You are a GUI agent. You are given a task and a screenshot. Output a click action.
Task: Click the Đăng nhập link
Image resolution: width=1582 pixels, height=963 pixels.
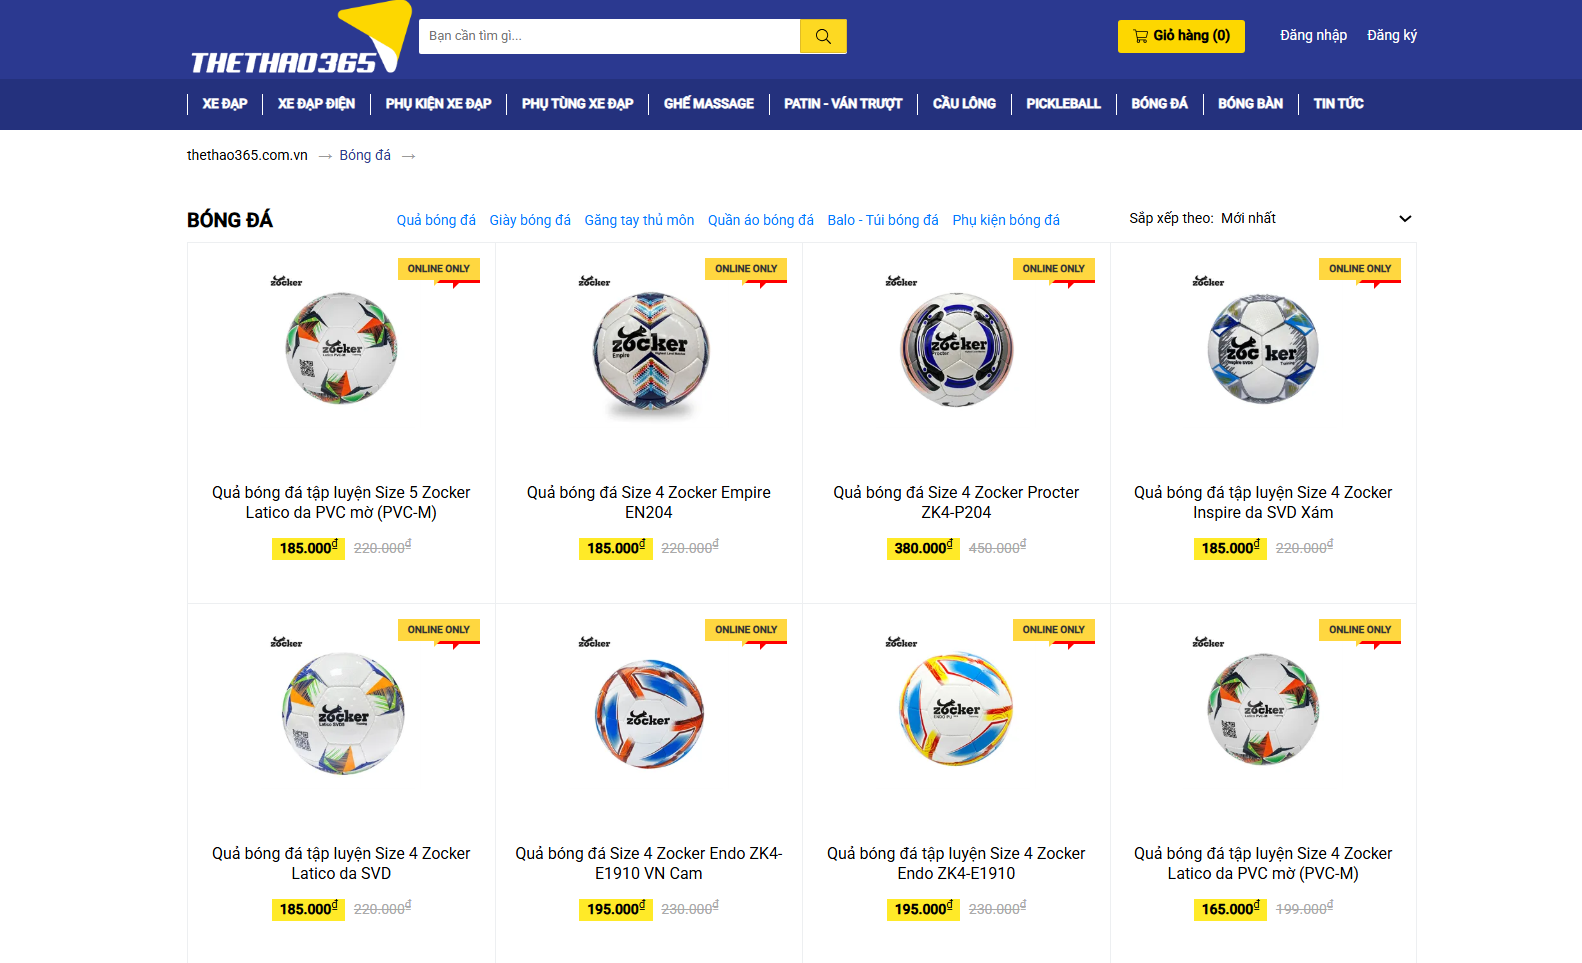[x=1313, y=35]
